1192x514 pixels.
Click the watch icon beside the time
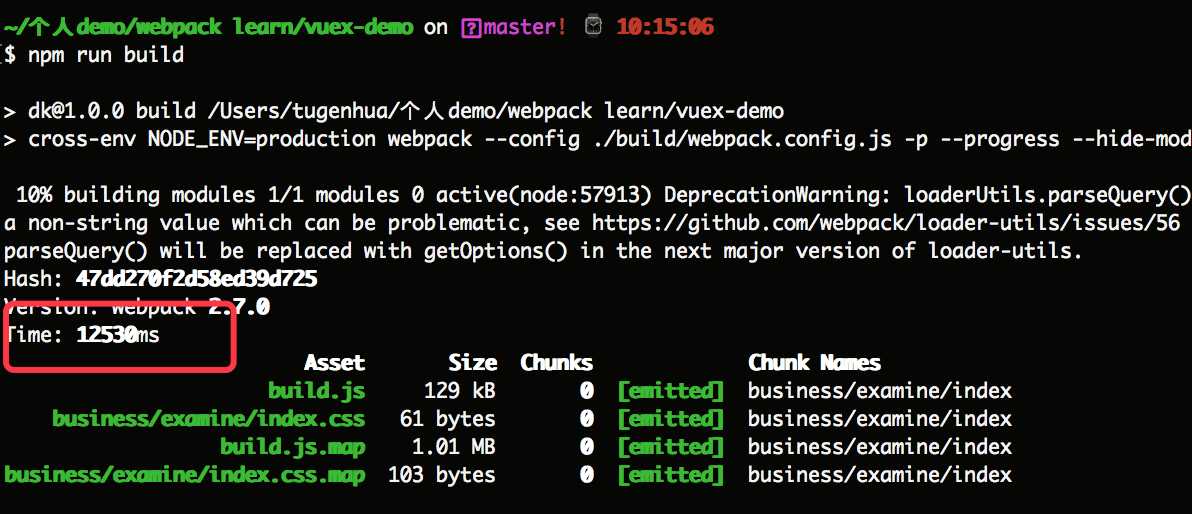click(593, 27)
